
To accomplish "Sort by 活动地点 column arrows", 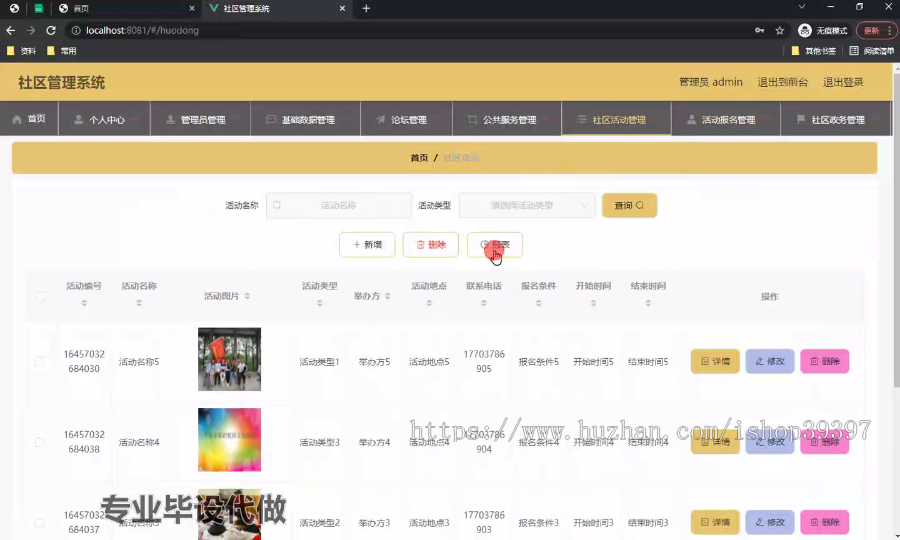I will coord(429,303).
